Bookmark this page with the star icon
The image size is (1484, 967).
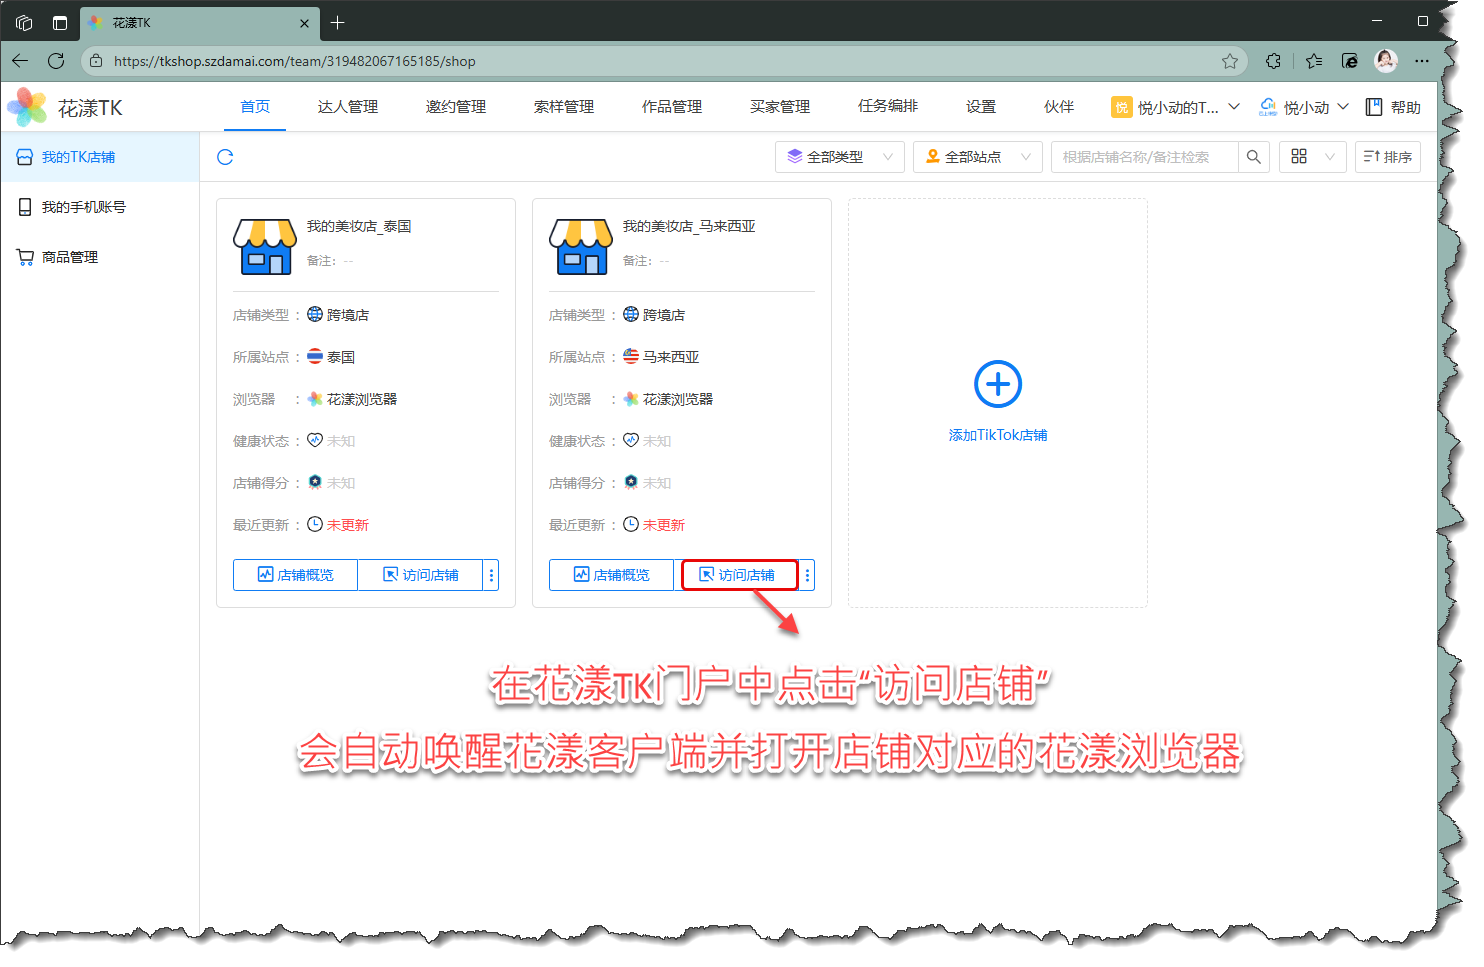[1230, 61]
